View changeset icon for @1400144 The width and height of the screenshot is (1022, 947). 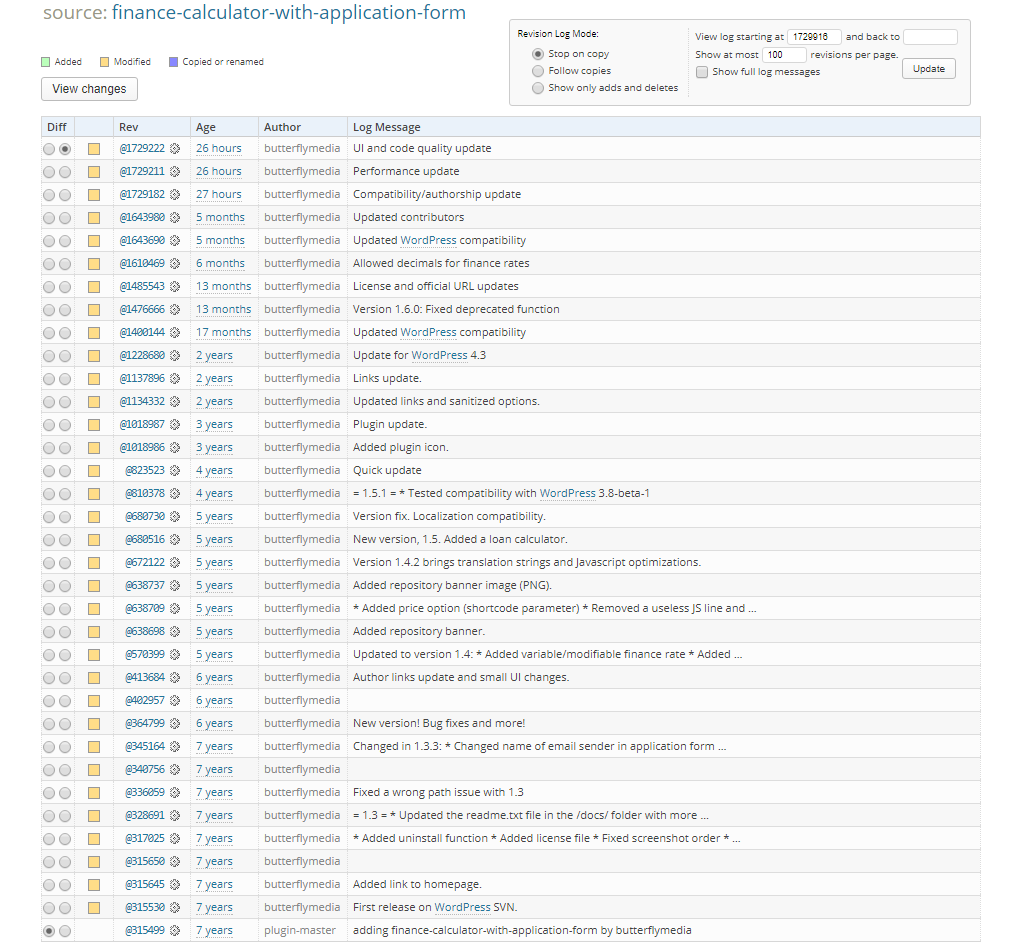pos(175,332)
